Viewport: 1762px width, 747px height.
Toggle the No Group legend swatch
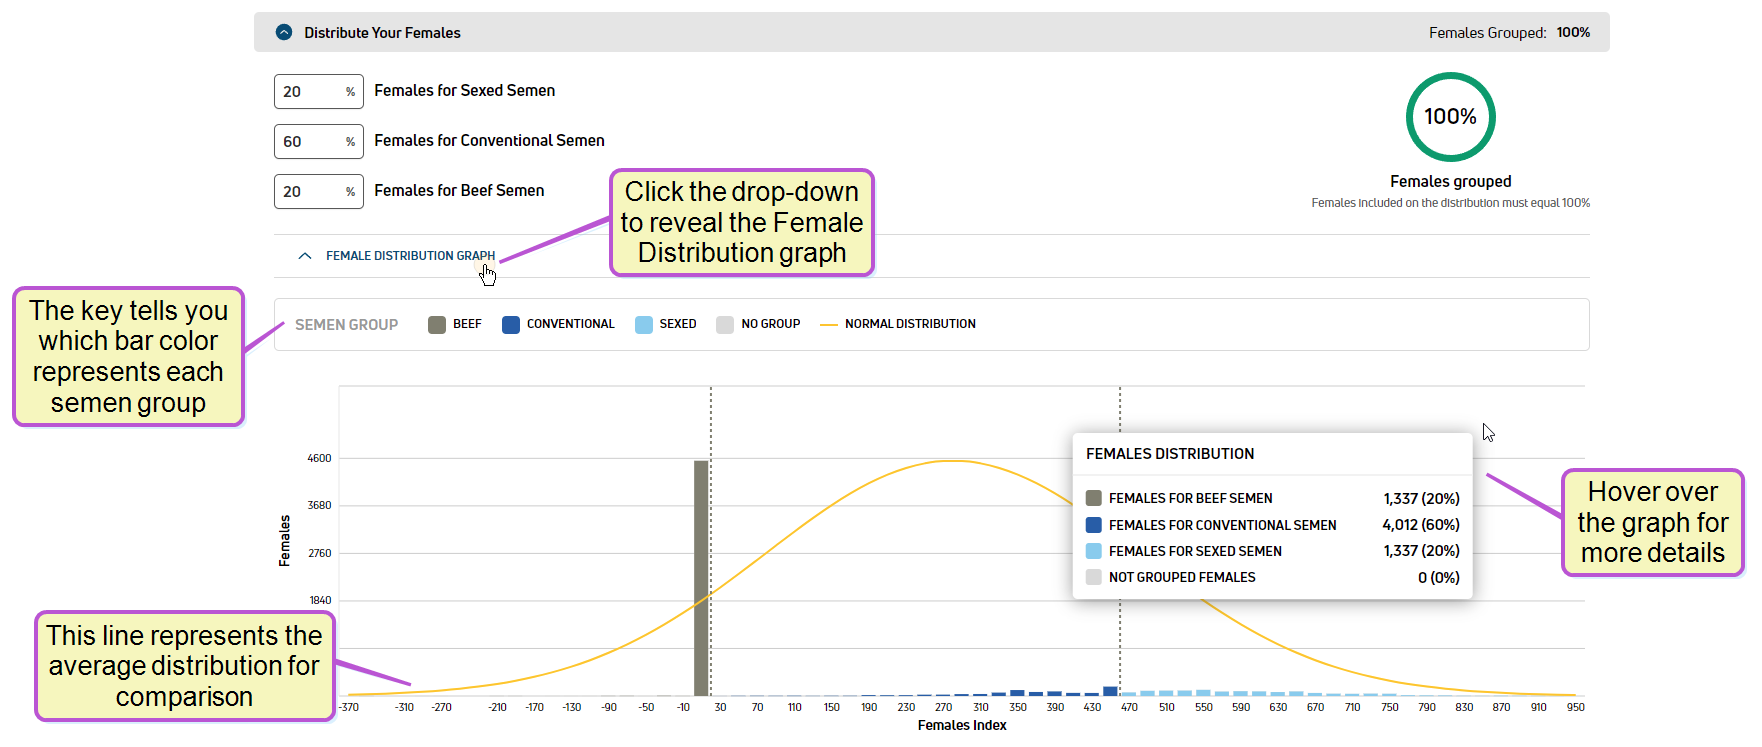click(725, 324)
